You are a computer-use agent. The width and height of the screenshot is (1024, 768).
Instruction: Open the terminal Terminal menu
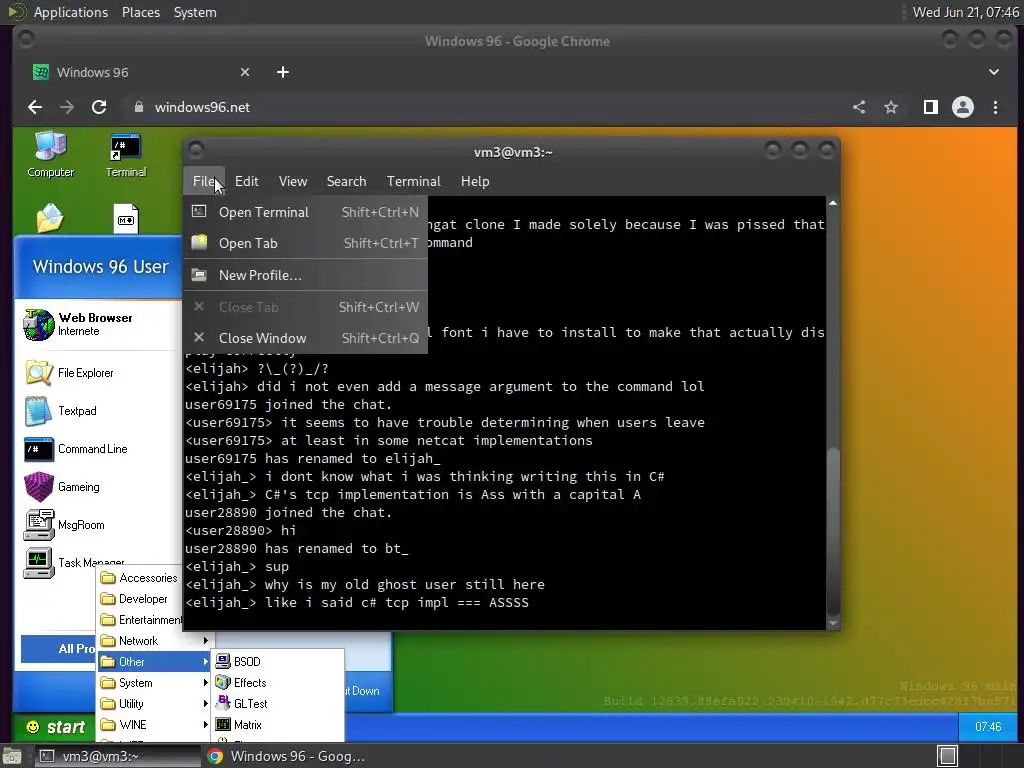[413, 181]
